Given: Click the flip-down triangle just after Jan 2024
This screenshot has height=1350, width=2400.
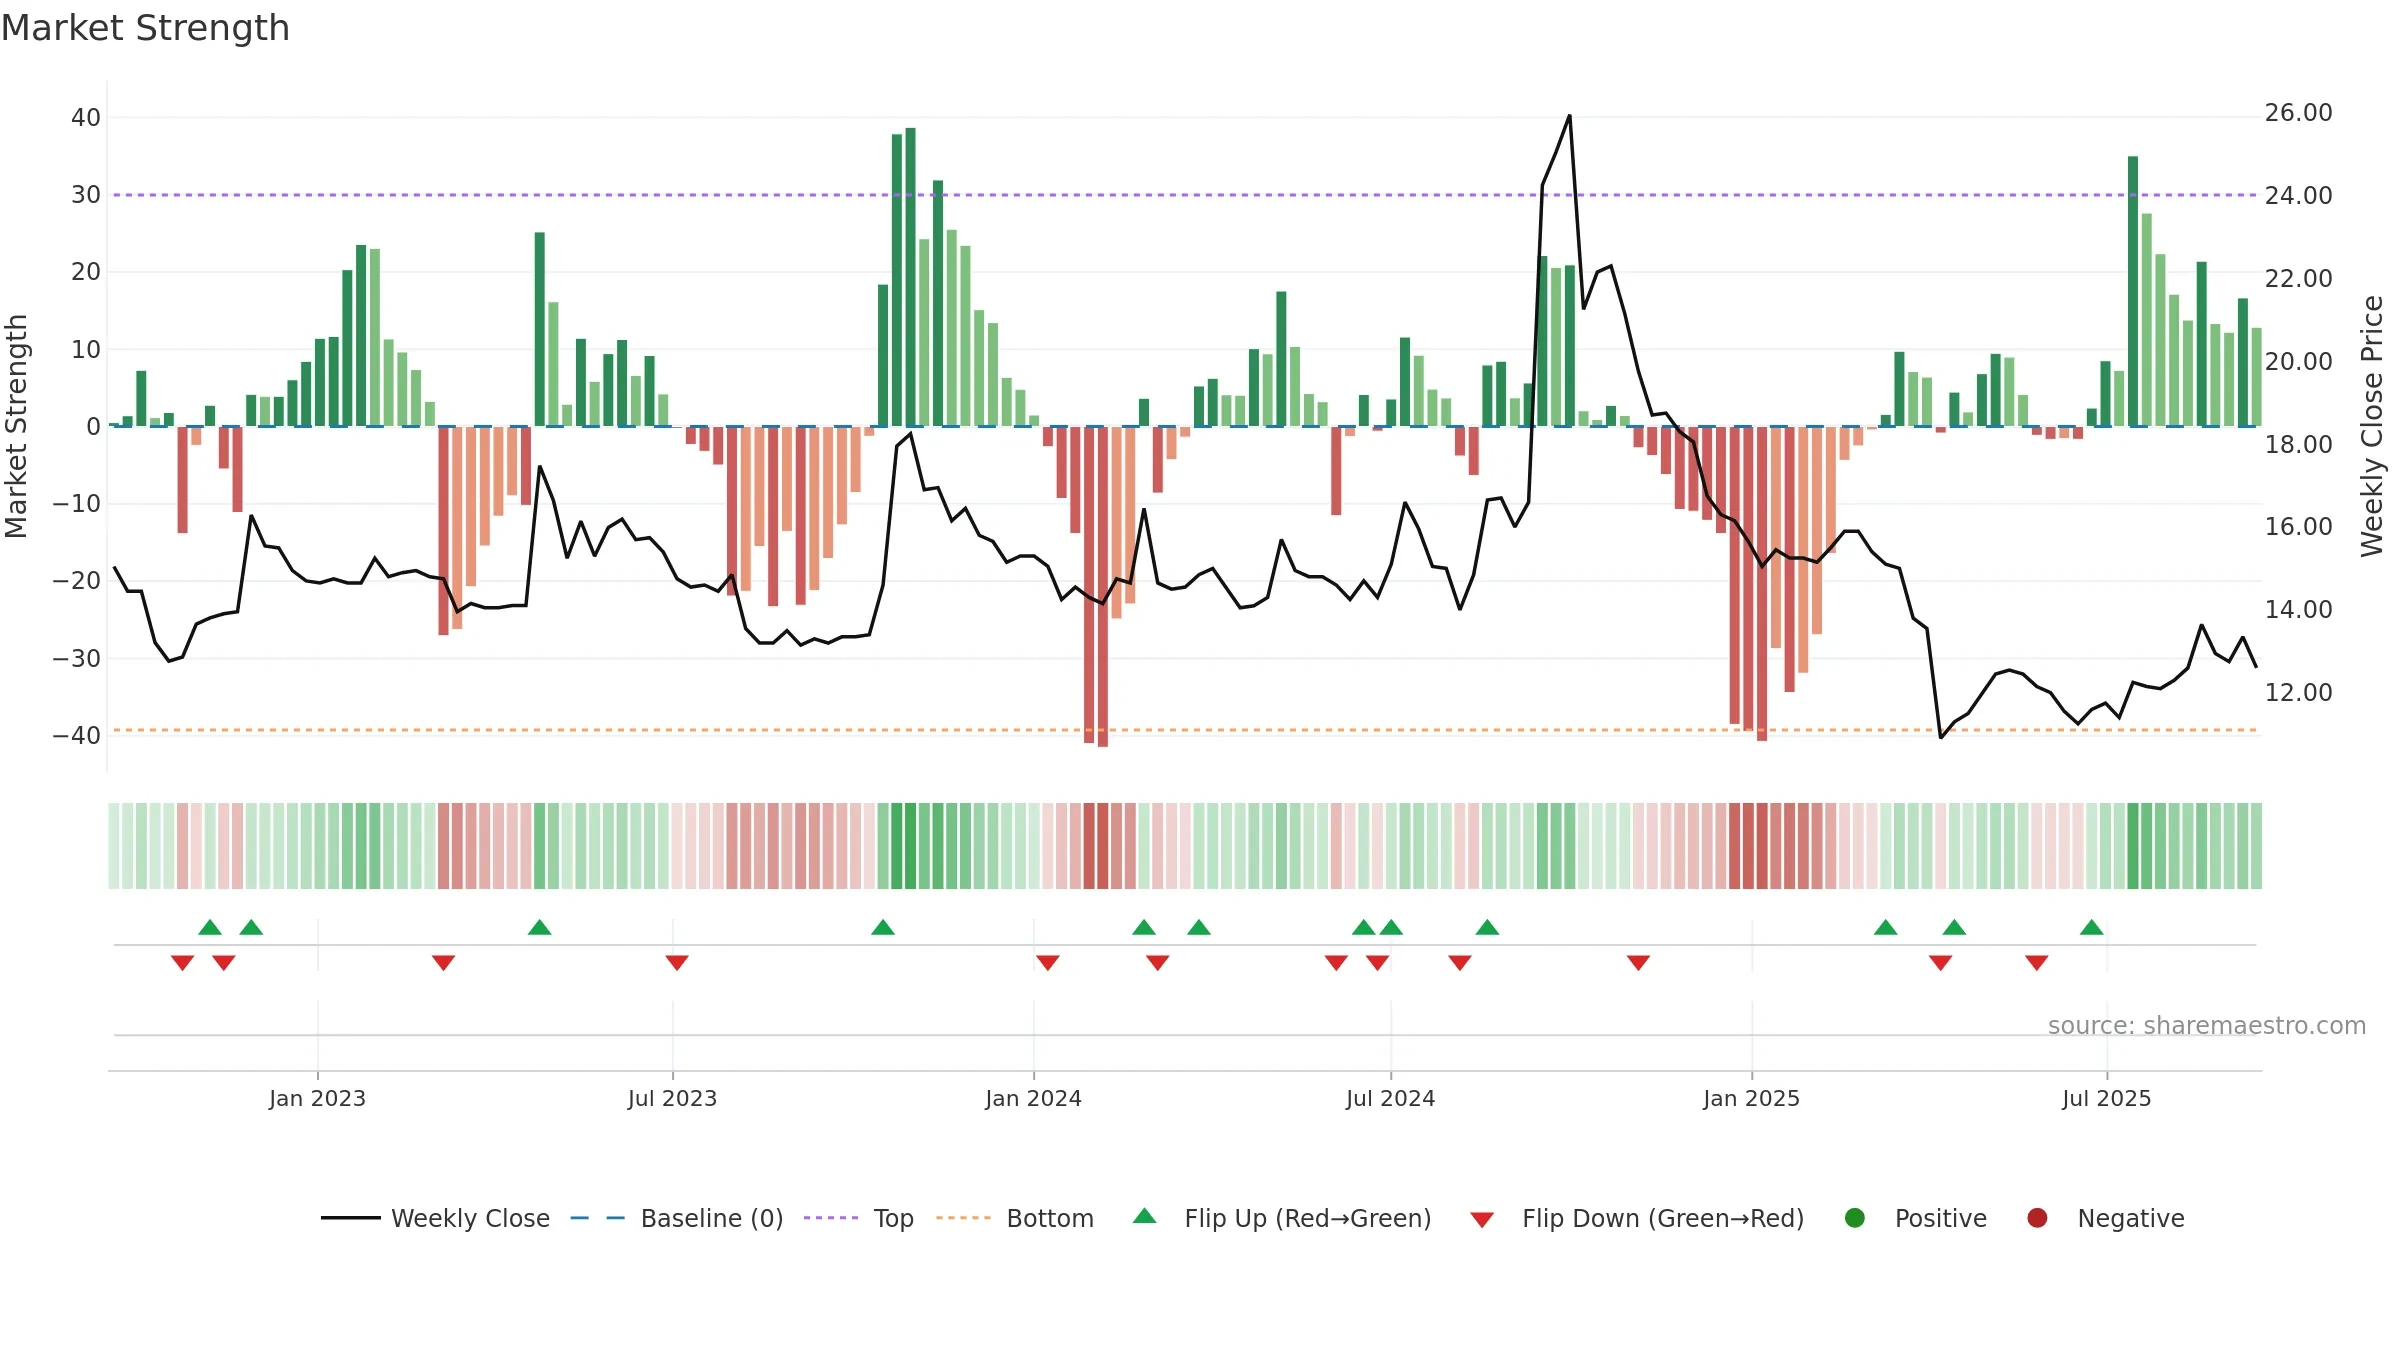Looking at the screenshot, I should pos(1048,963).
